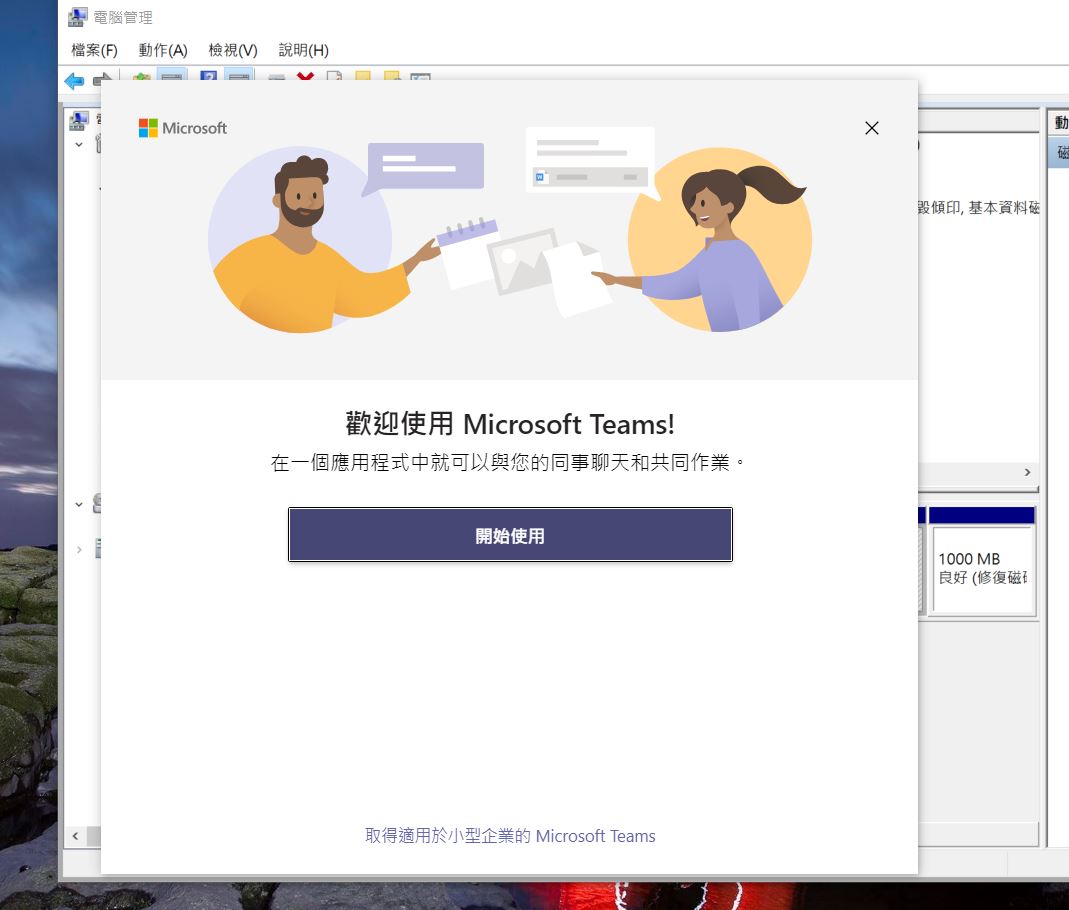Click the red X delete toolbar icon
This screenshot has width=1069, height=910.
point(305,76)
